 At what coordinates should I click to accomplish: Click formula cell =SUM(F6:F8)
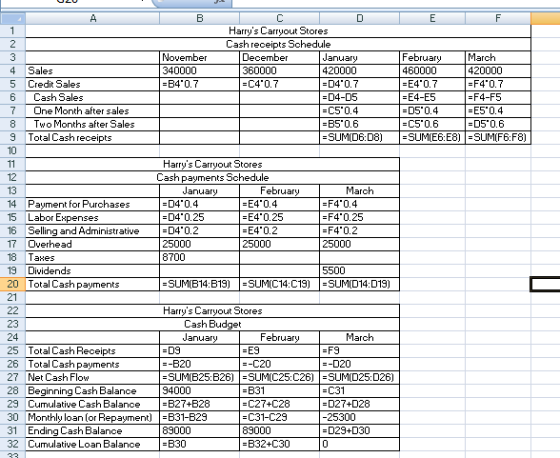[498, 138]
